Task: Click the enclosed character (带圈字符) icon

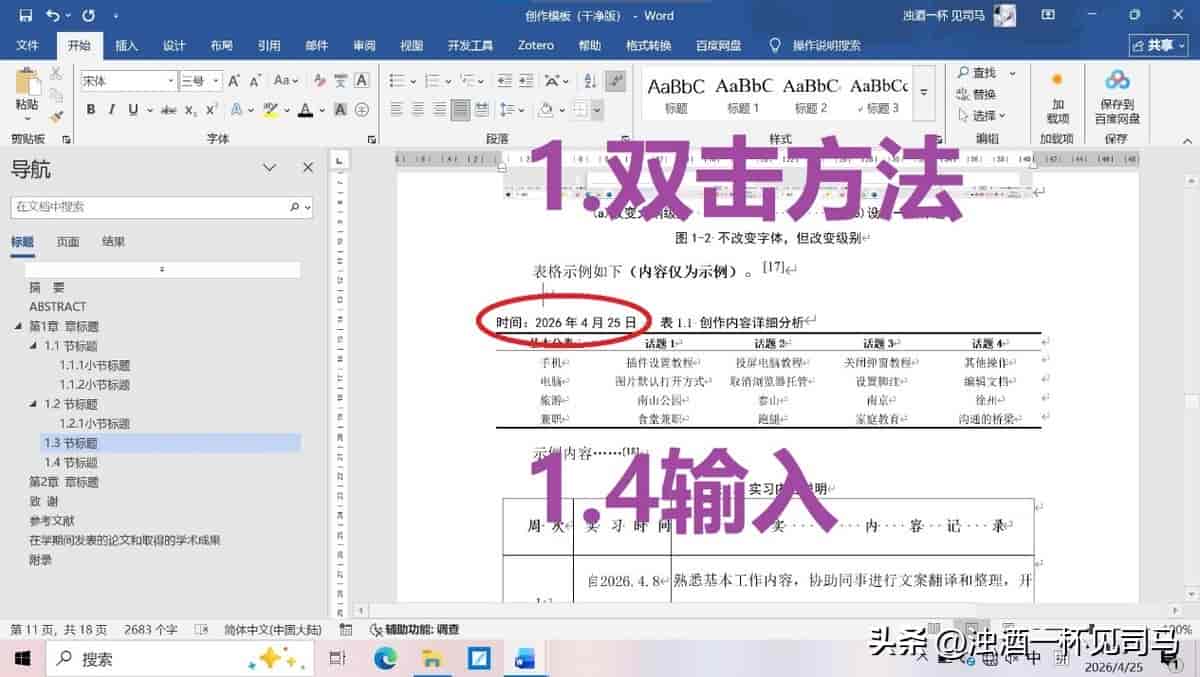Action: pyautogui.click(x=362, y=110)
